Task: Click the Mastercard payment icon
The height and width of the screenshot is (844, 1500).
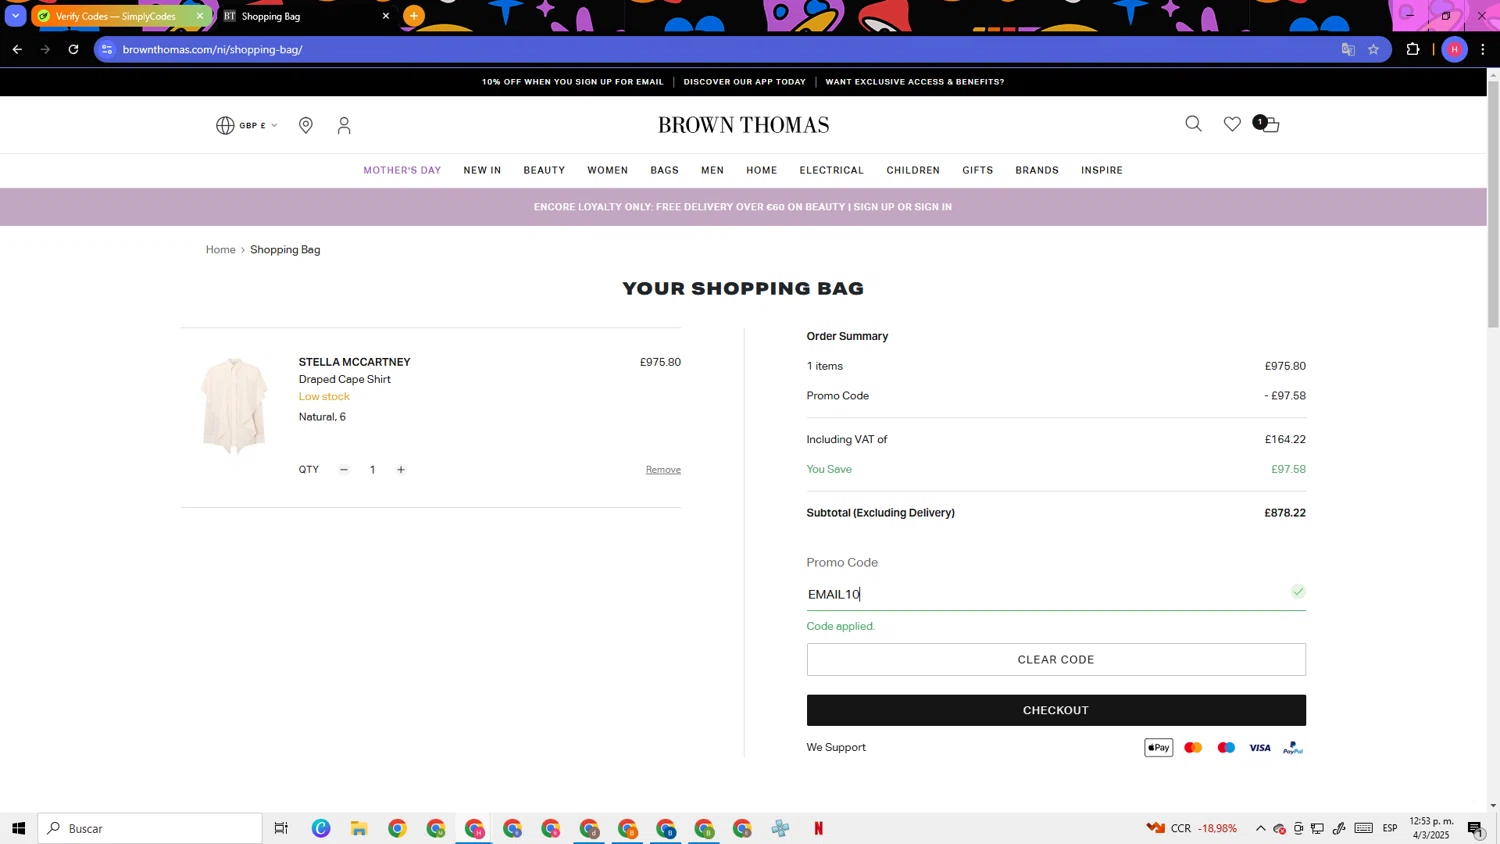Action: pyautogui.click(x=1193, y=748)
